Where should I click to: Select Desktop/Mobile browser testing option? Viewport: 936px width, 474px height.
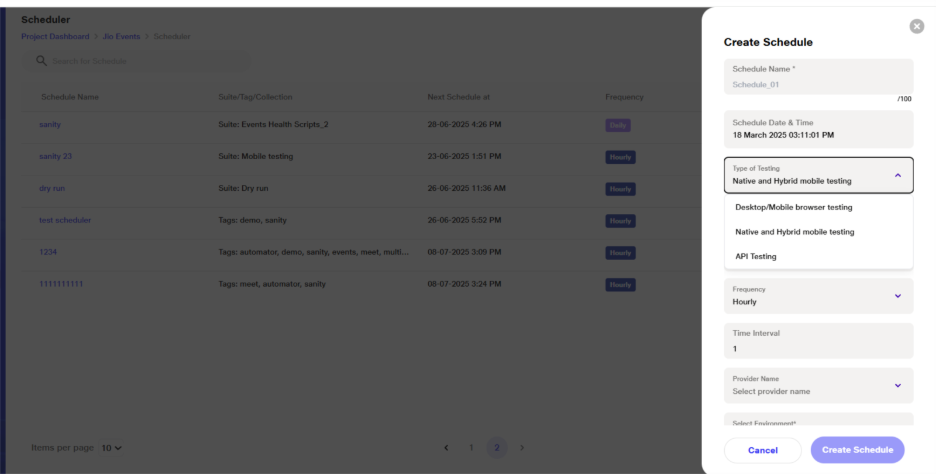pyautogui.click(x=818, y=208)
